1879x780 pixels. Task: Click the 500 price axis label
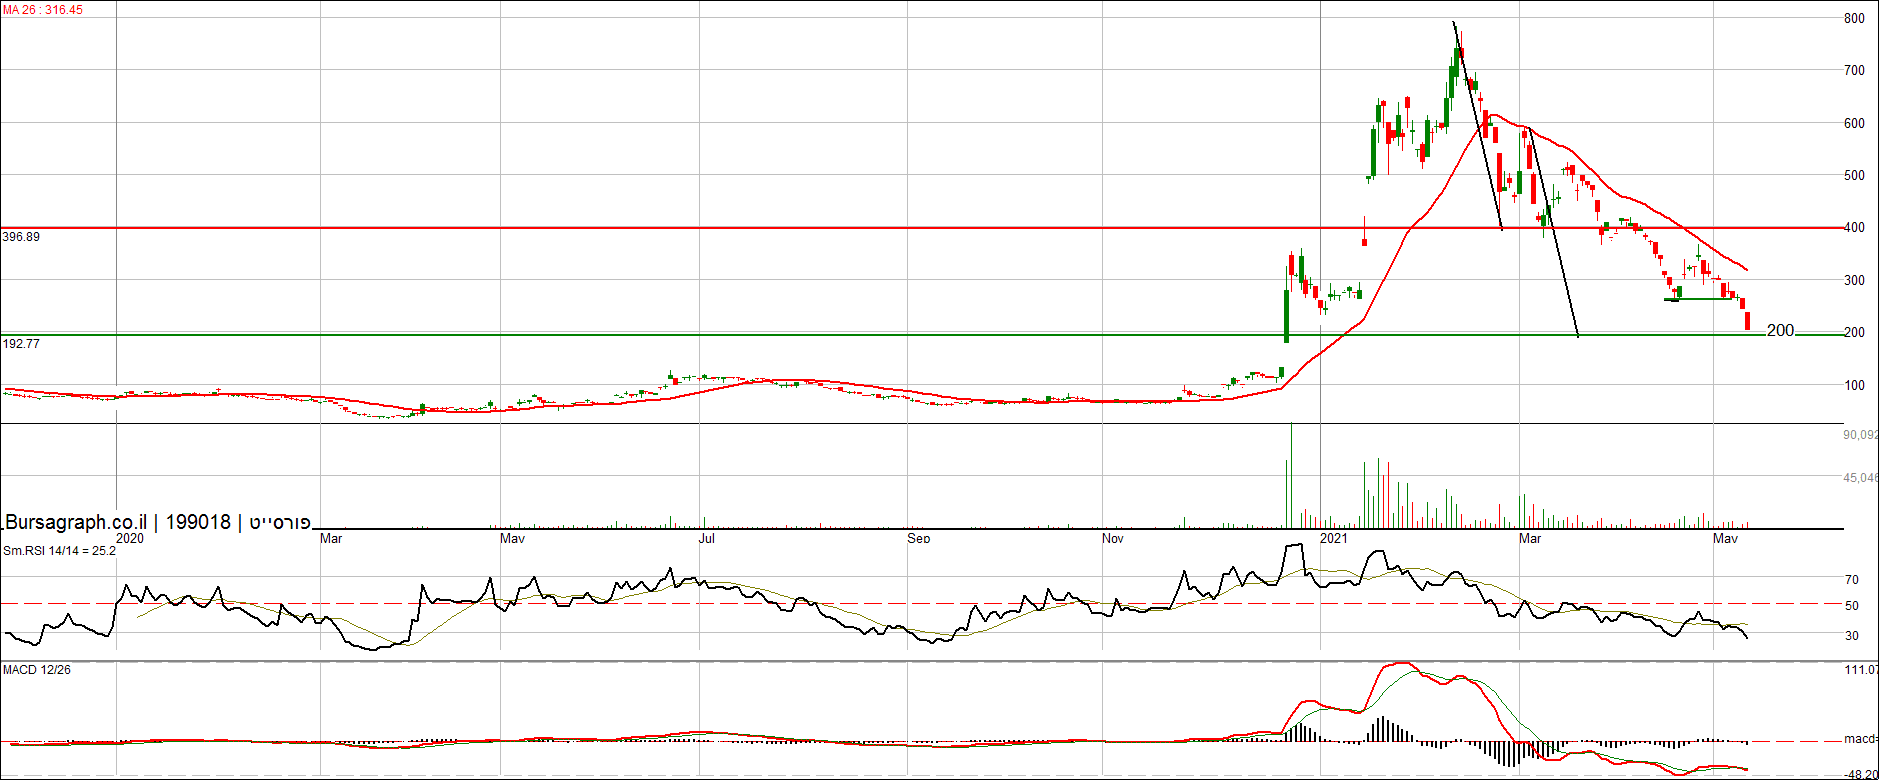pyautogui.click(x=1854, y=175)
